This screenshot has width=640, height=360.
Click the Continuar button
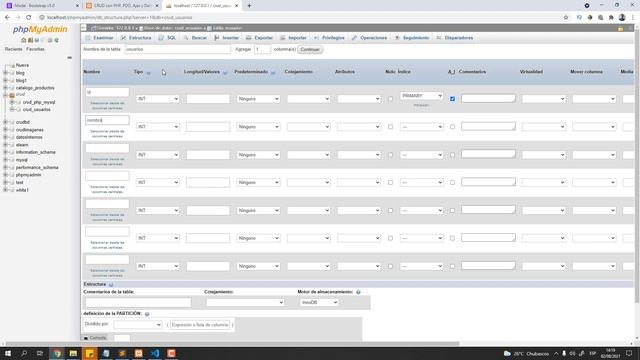pyautogui.click(x=310, y=49)
